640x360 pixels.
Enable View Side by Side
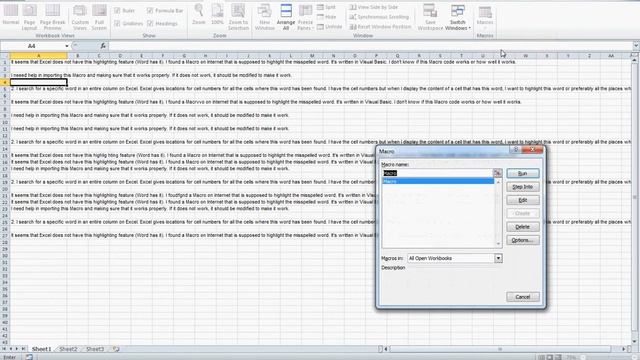373,7
